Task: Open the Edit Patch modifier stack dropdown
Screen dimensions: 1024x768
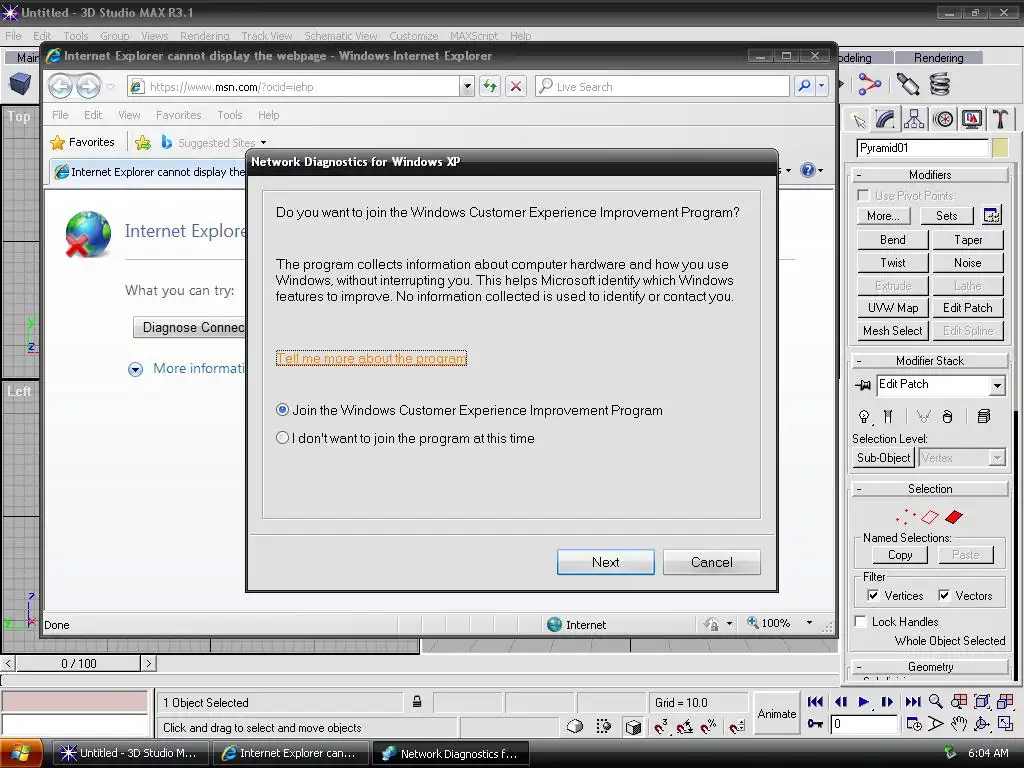Action: pos(997,386)
